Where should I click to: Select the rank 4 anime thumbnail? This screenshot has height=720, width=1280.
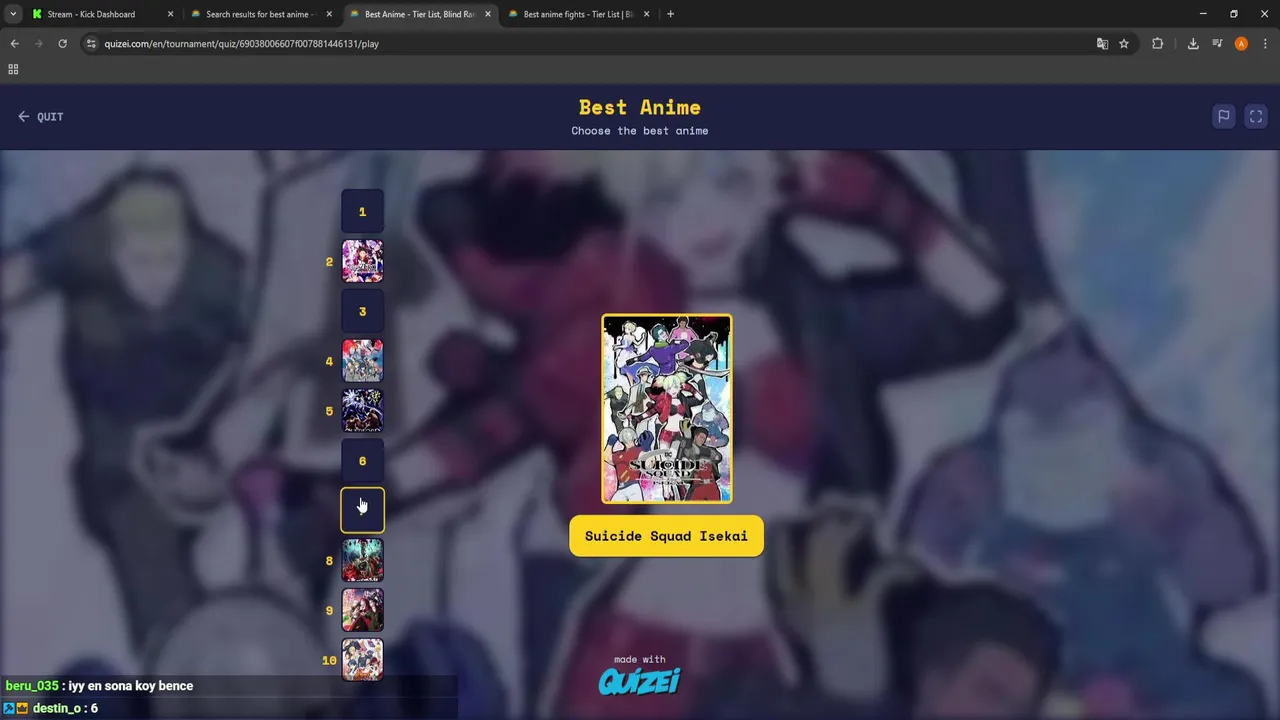[x=362, y=361]
